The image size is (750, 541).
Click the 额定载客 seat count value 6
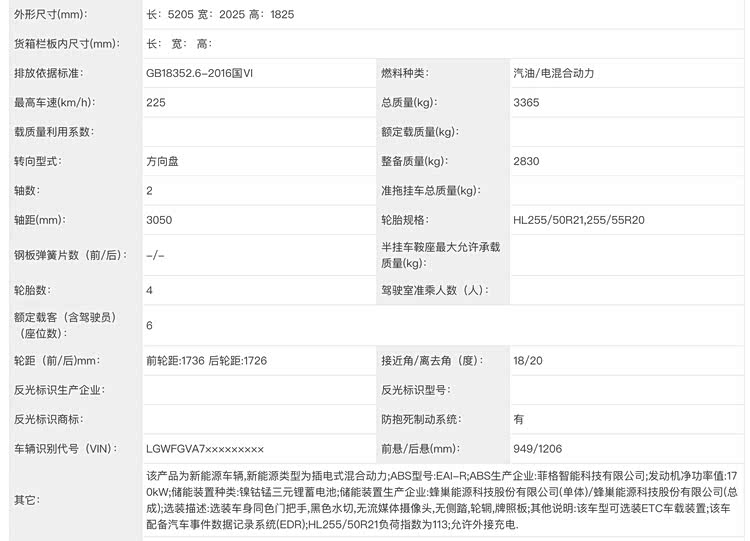coord(149,325)
